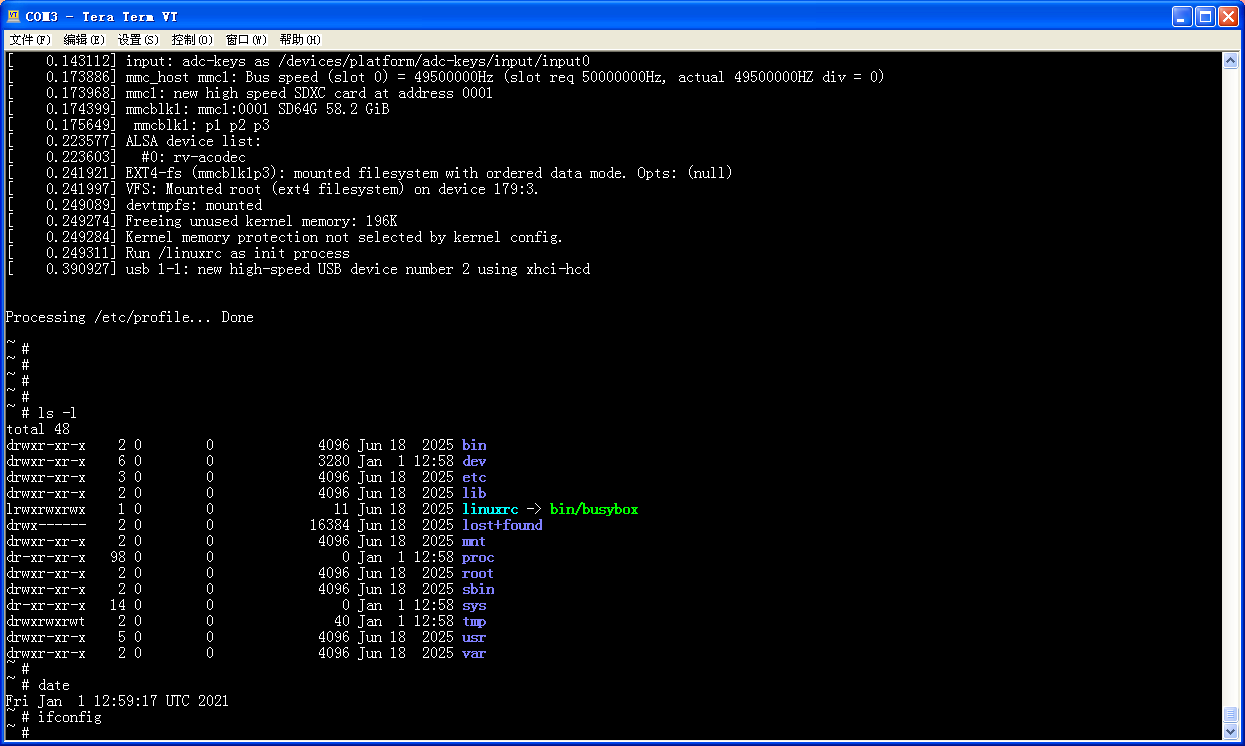Click the 'lost+found' directory name
This screenshot has height=746, width=1245.
(502, 525)
